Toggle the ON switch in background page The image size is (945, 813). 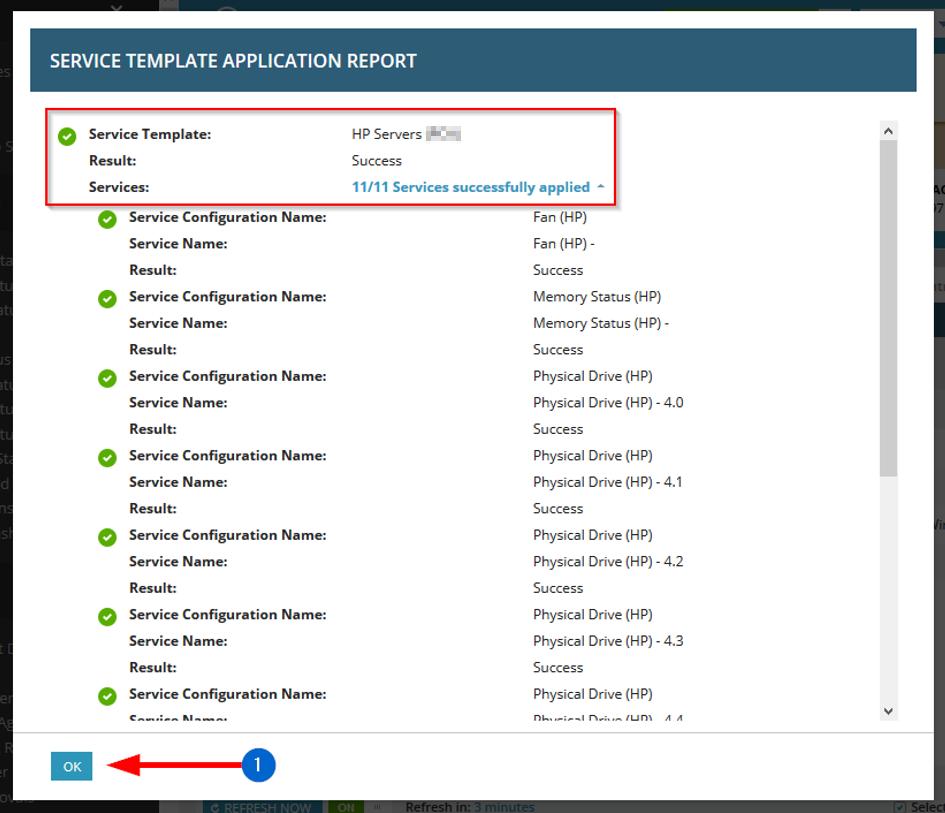point(346,807)
